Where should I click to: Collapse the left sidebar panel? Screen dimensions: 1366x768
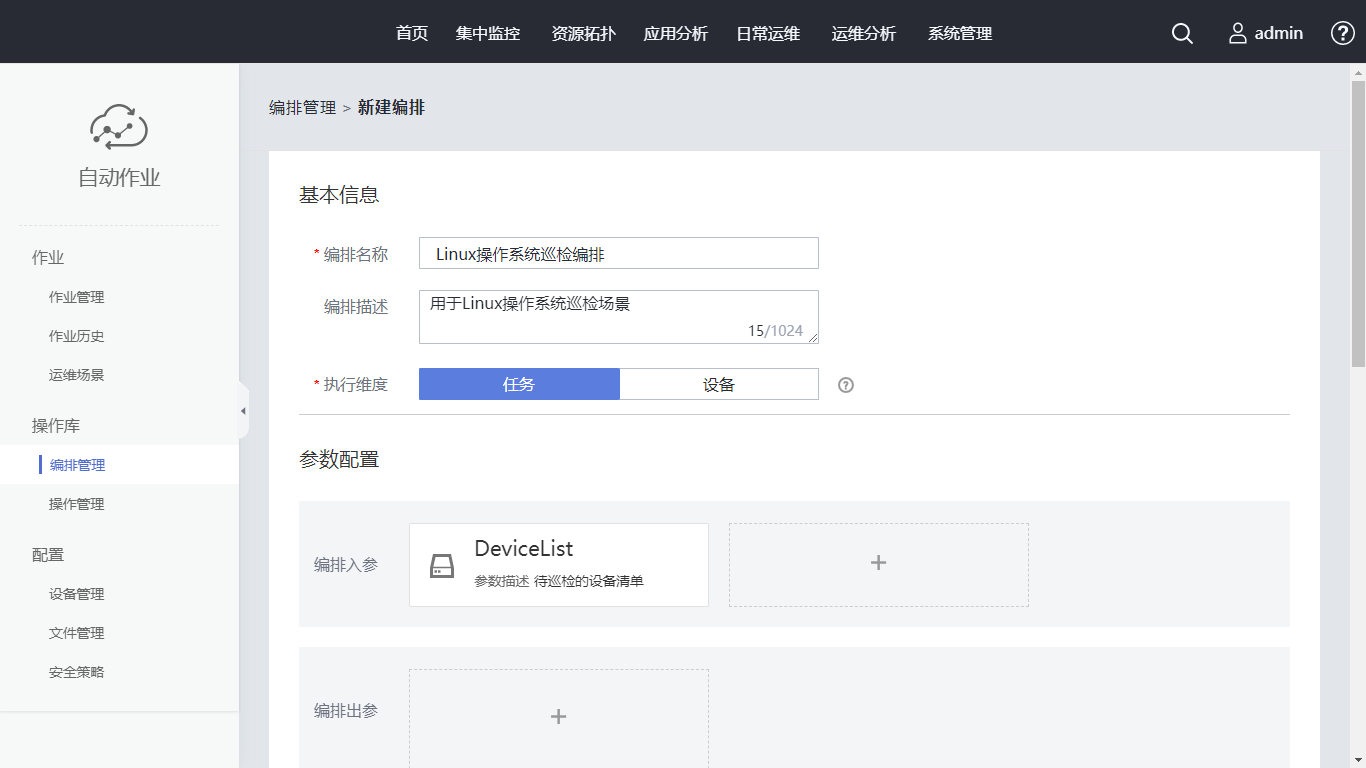click(243, 411)
